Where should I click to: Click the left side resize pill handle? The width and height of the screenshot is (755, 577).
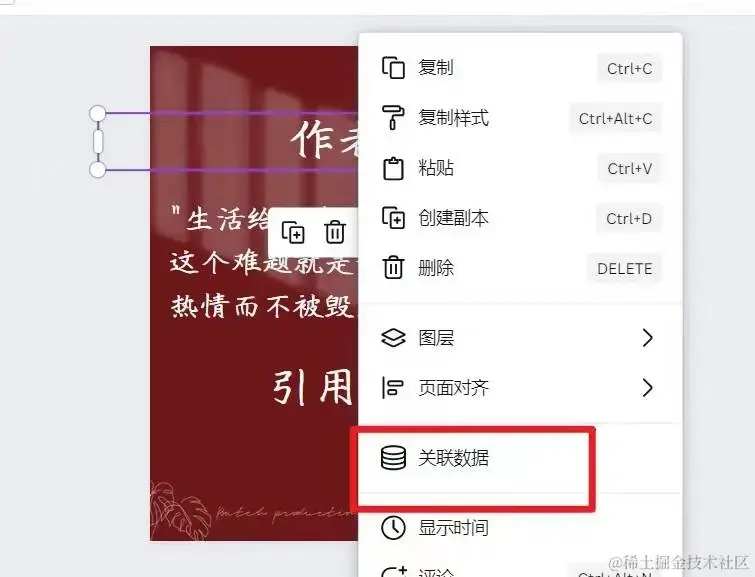(98, 142)
